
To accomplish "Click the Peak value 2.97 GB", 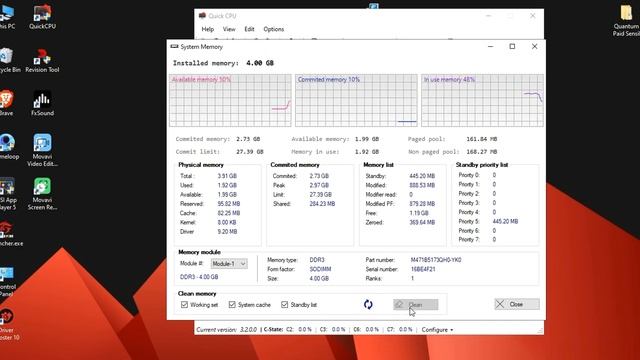I will coord(319,185).
